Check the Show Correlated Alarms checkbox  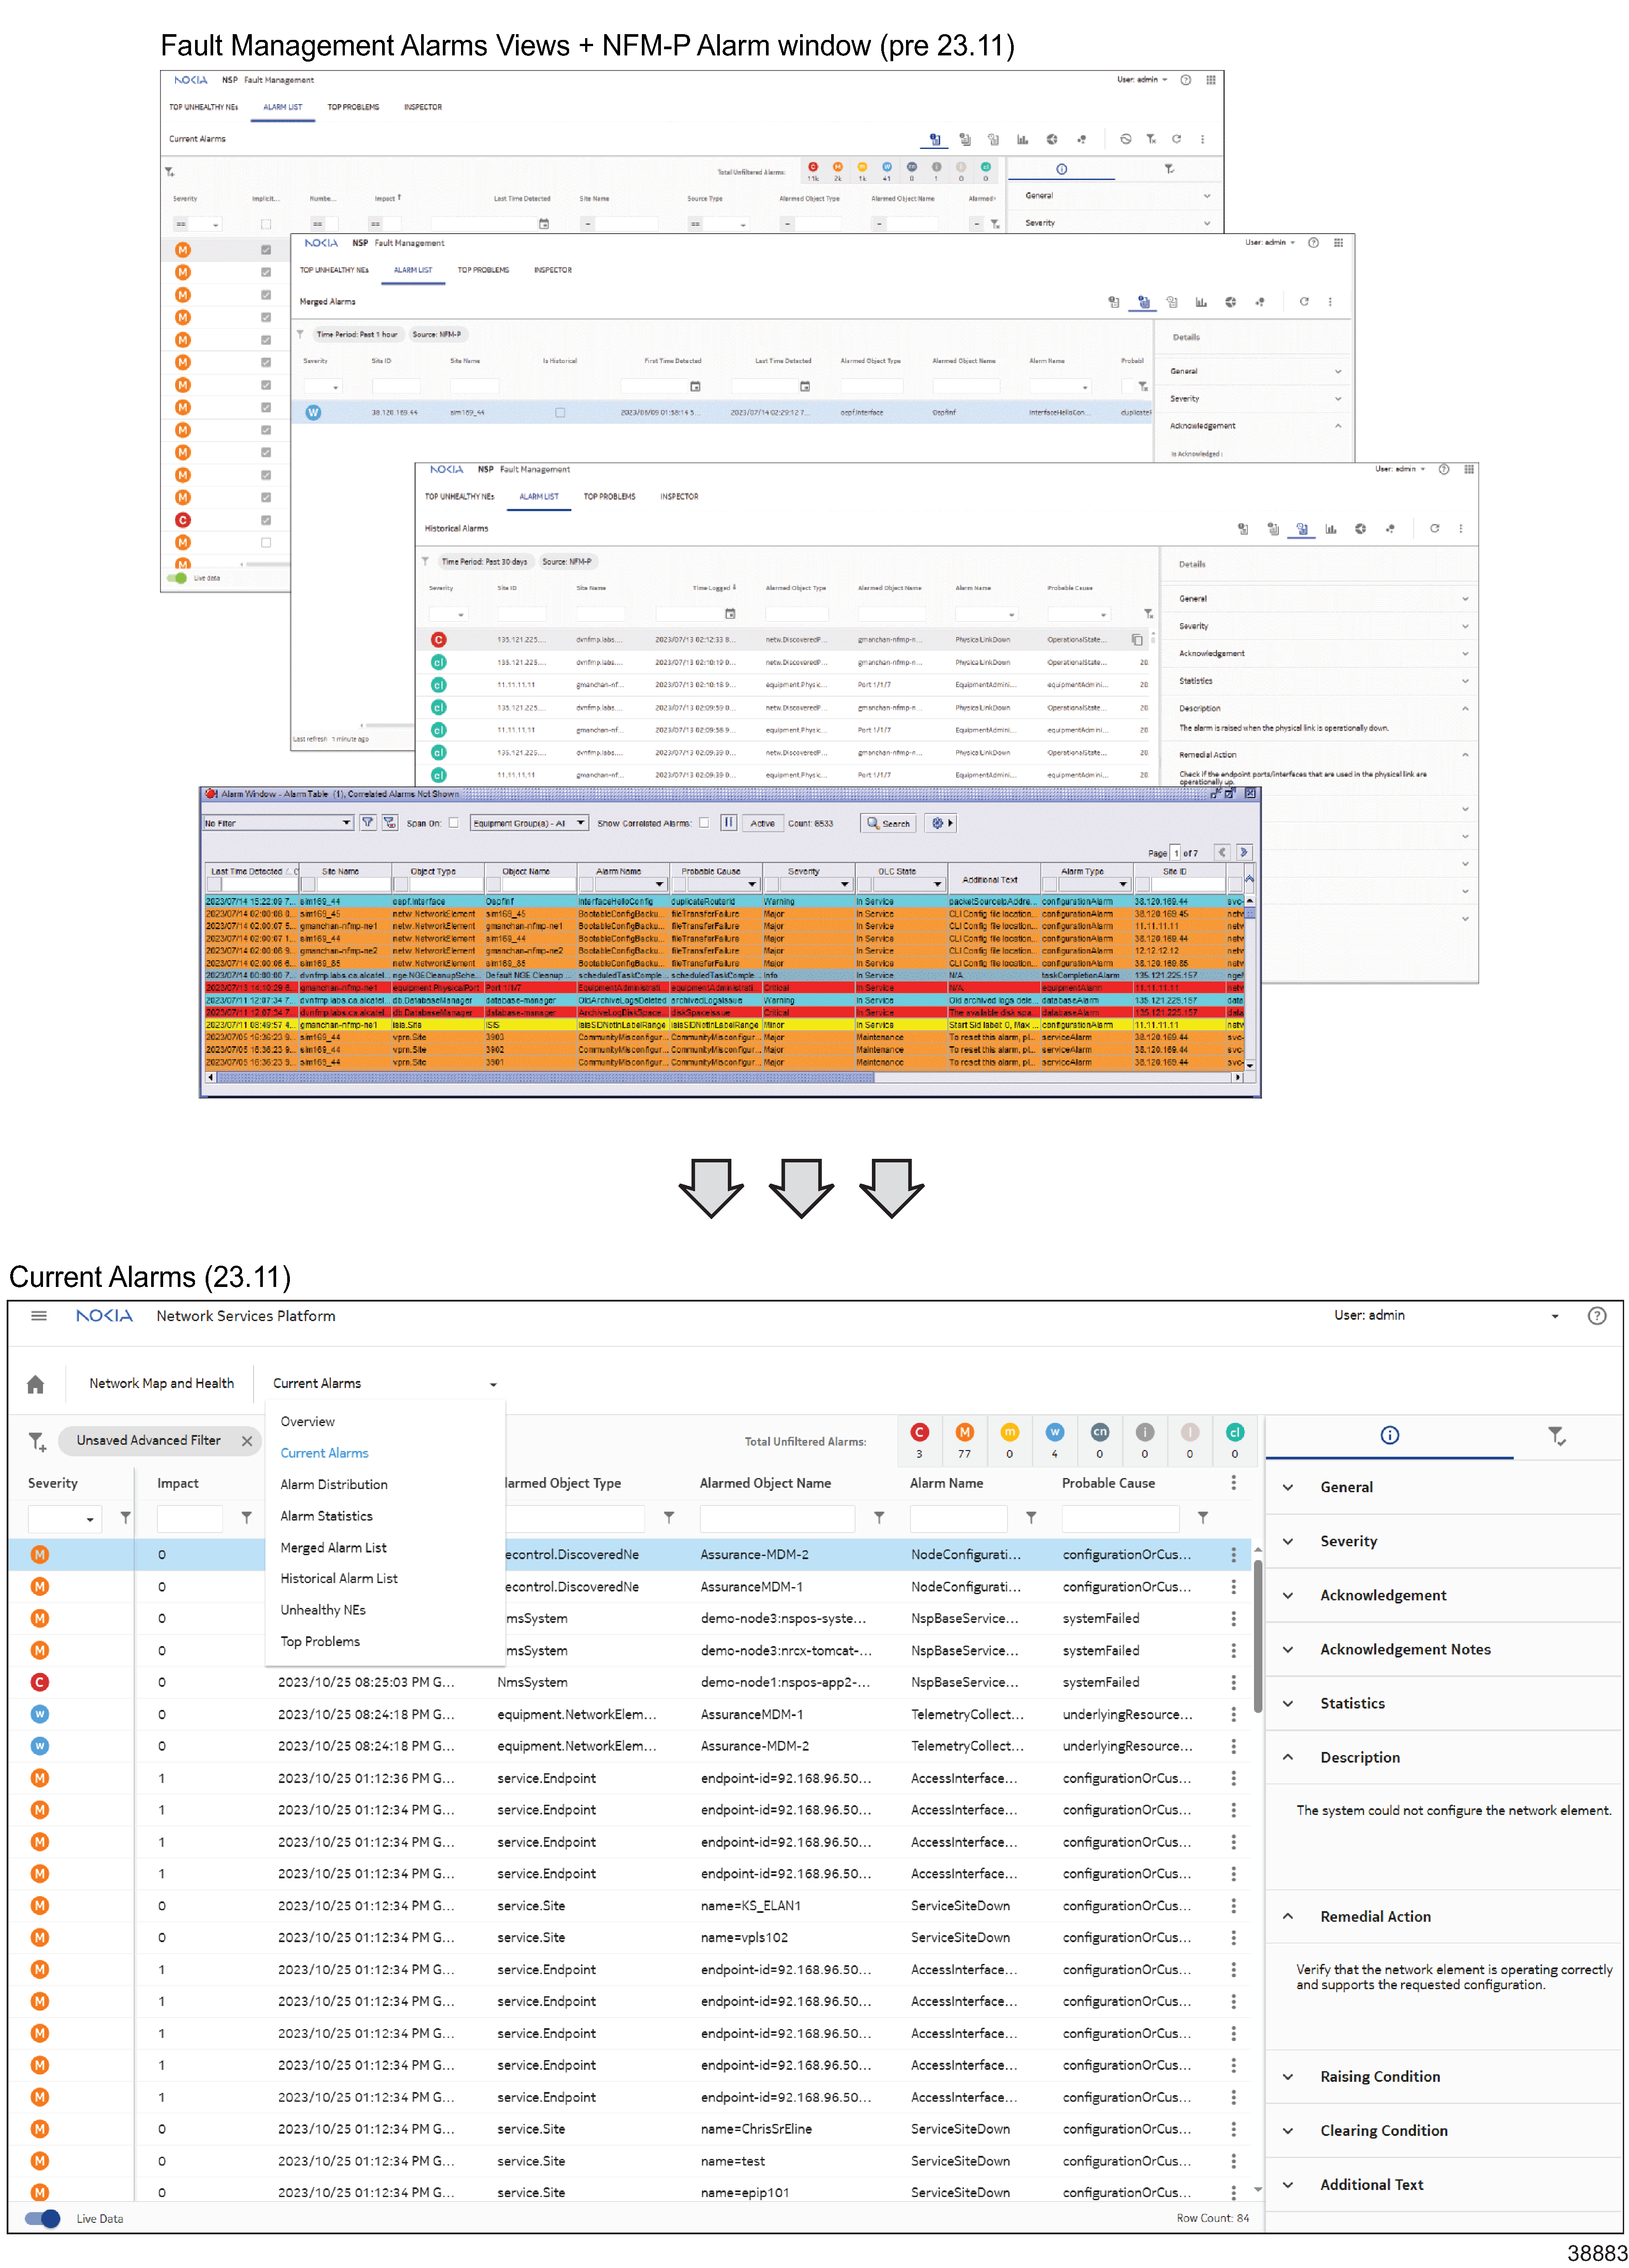[704, 823]
